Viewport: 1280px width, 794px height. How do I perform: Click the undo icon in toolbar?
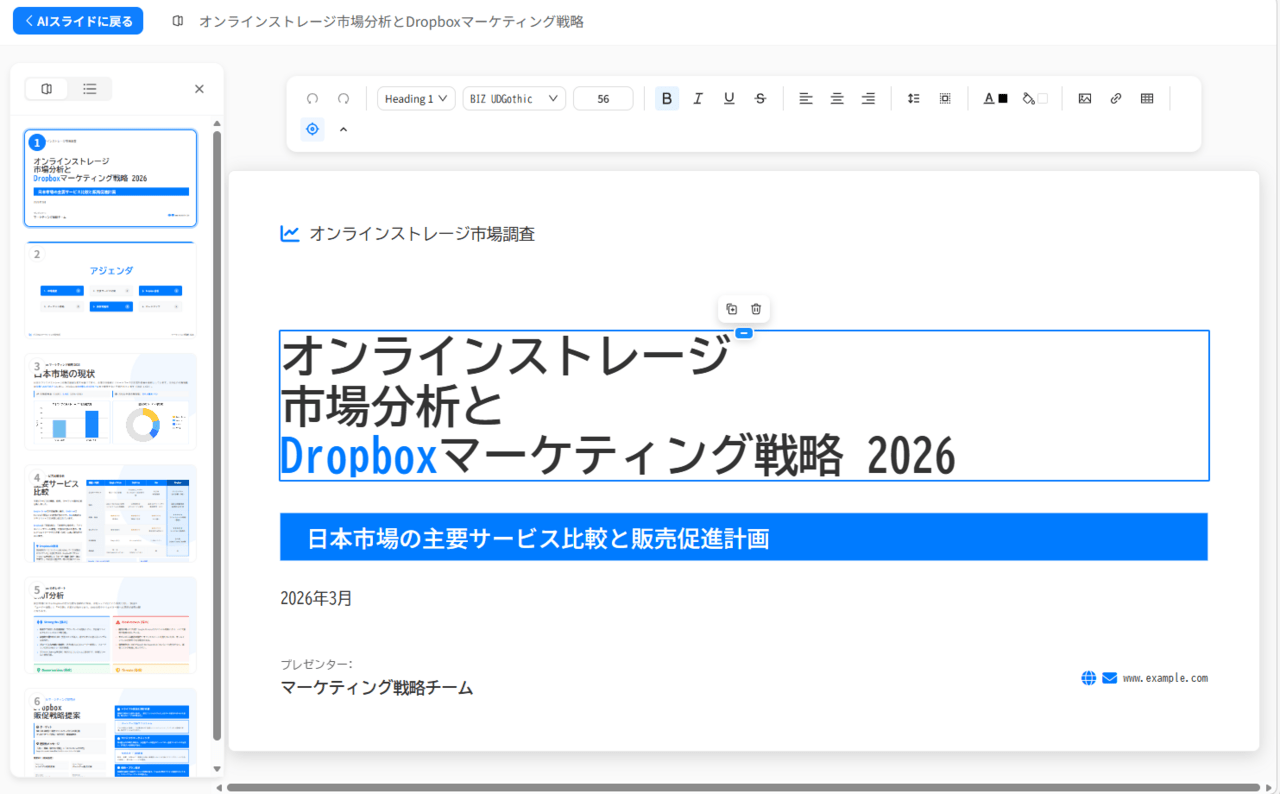point(312,99)
